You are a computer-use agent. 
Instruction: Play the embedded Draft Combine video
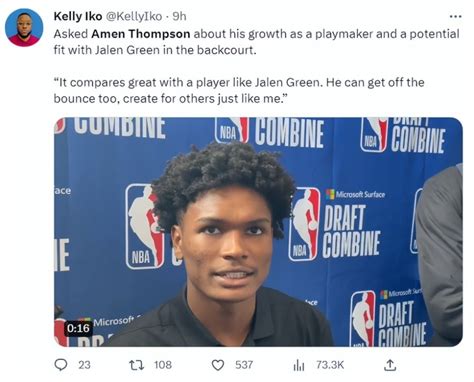click(x=258, y=232)
